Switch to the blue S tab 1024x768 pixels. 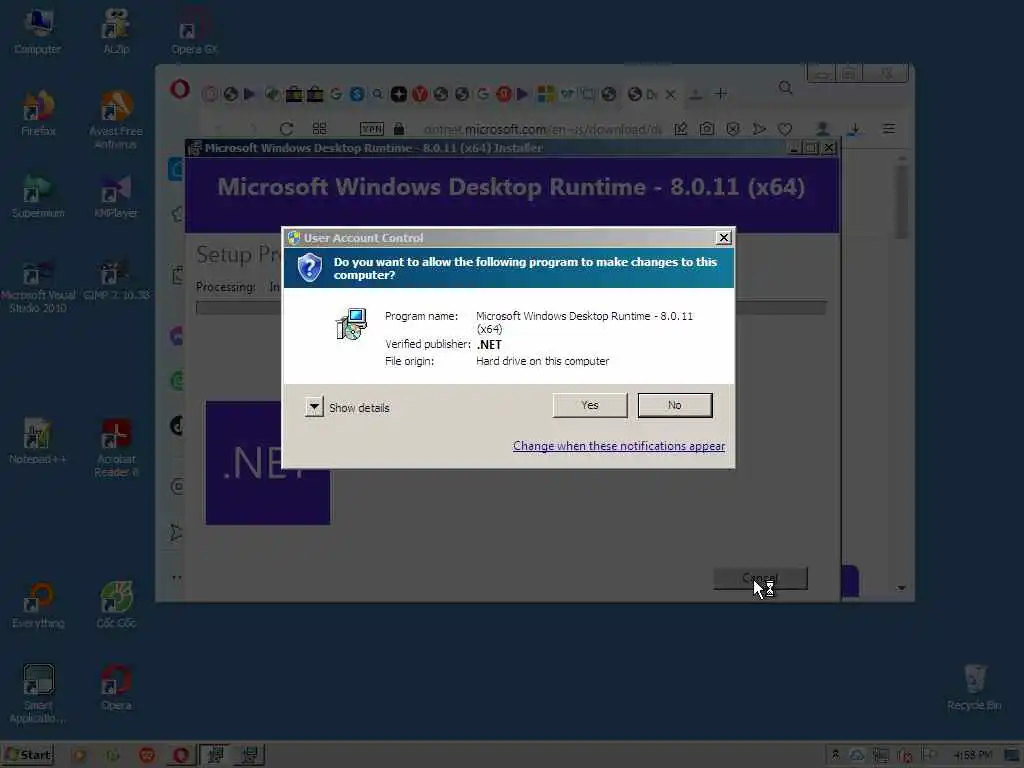pyautogui.click(x=357, y=94)
